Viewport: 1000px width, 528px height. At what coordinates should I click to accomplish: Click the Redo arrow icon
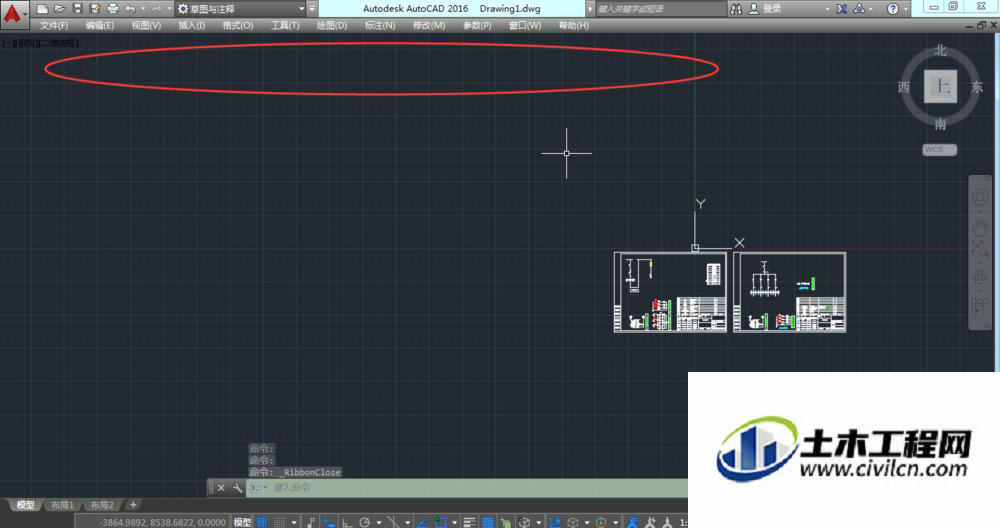[156, 8]
